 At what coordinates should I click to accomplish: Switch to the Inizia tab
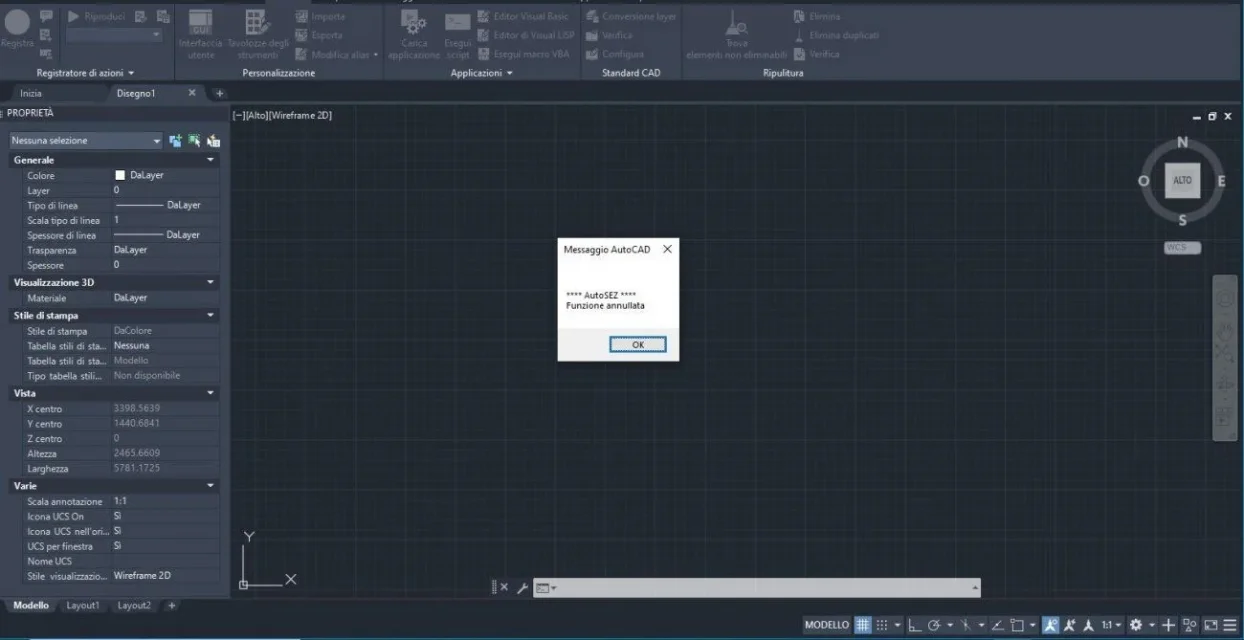pyautogui.click(x=30, y=93)
